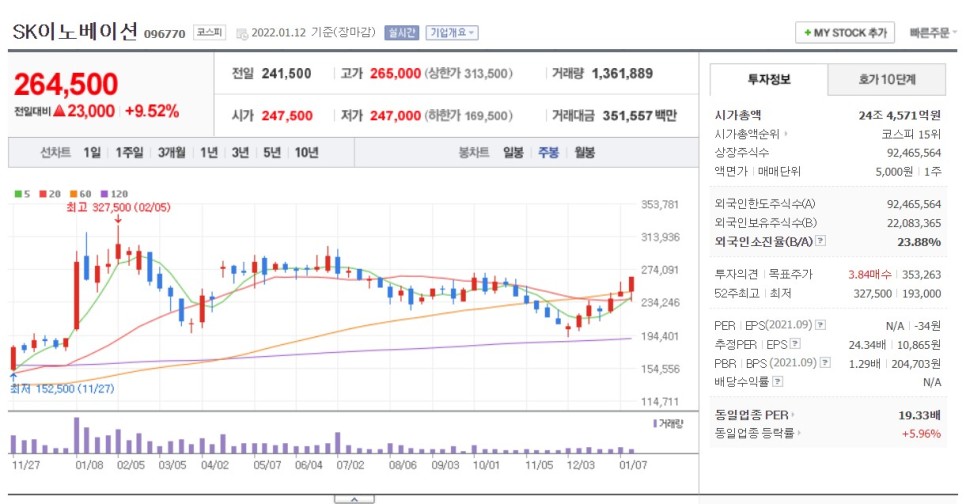Viewport: 966px width, 504px height.
Task: Click the 최고 327,500 (02/05) marker
Action: [x=118, y=207]
